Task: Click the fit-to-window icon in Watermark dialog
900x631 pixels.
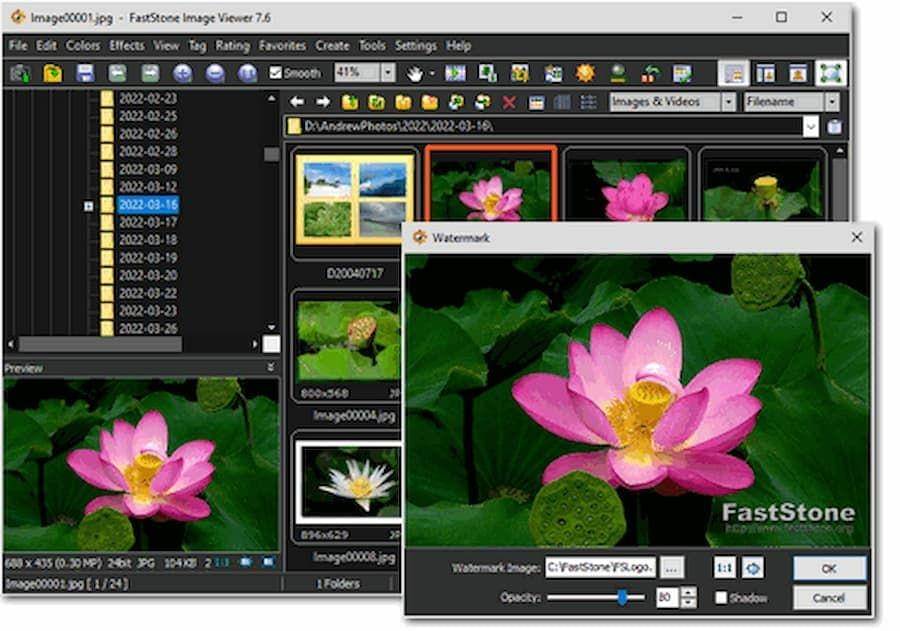Action: point(752,568)
